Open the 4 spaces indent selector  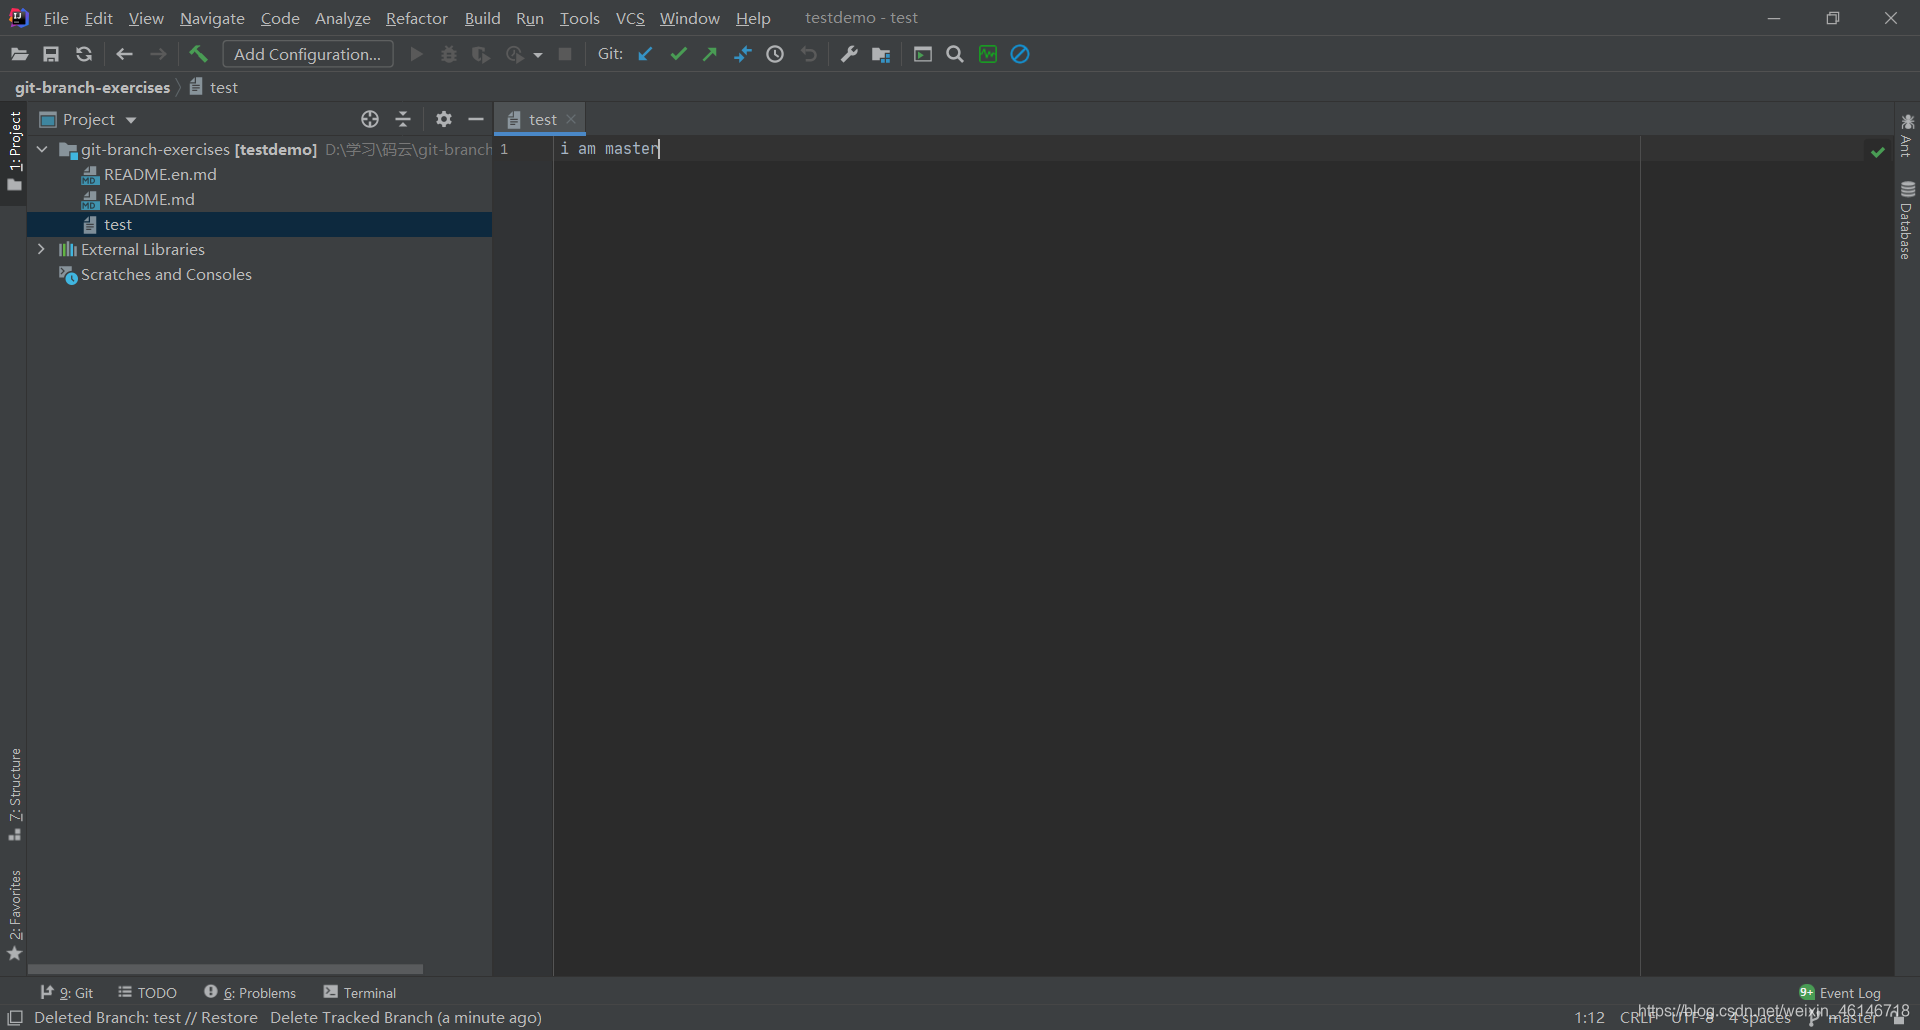1760,1018
